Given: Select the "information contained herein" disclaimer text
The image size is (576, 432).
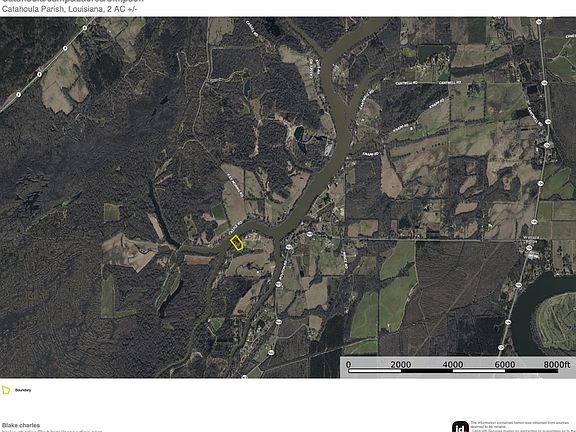Looking at the screenshot, I should 522,425.
